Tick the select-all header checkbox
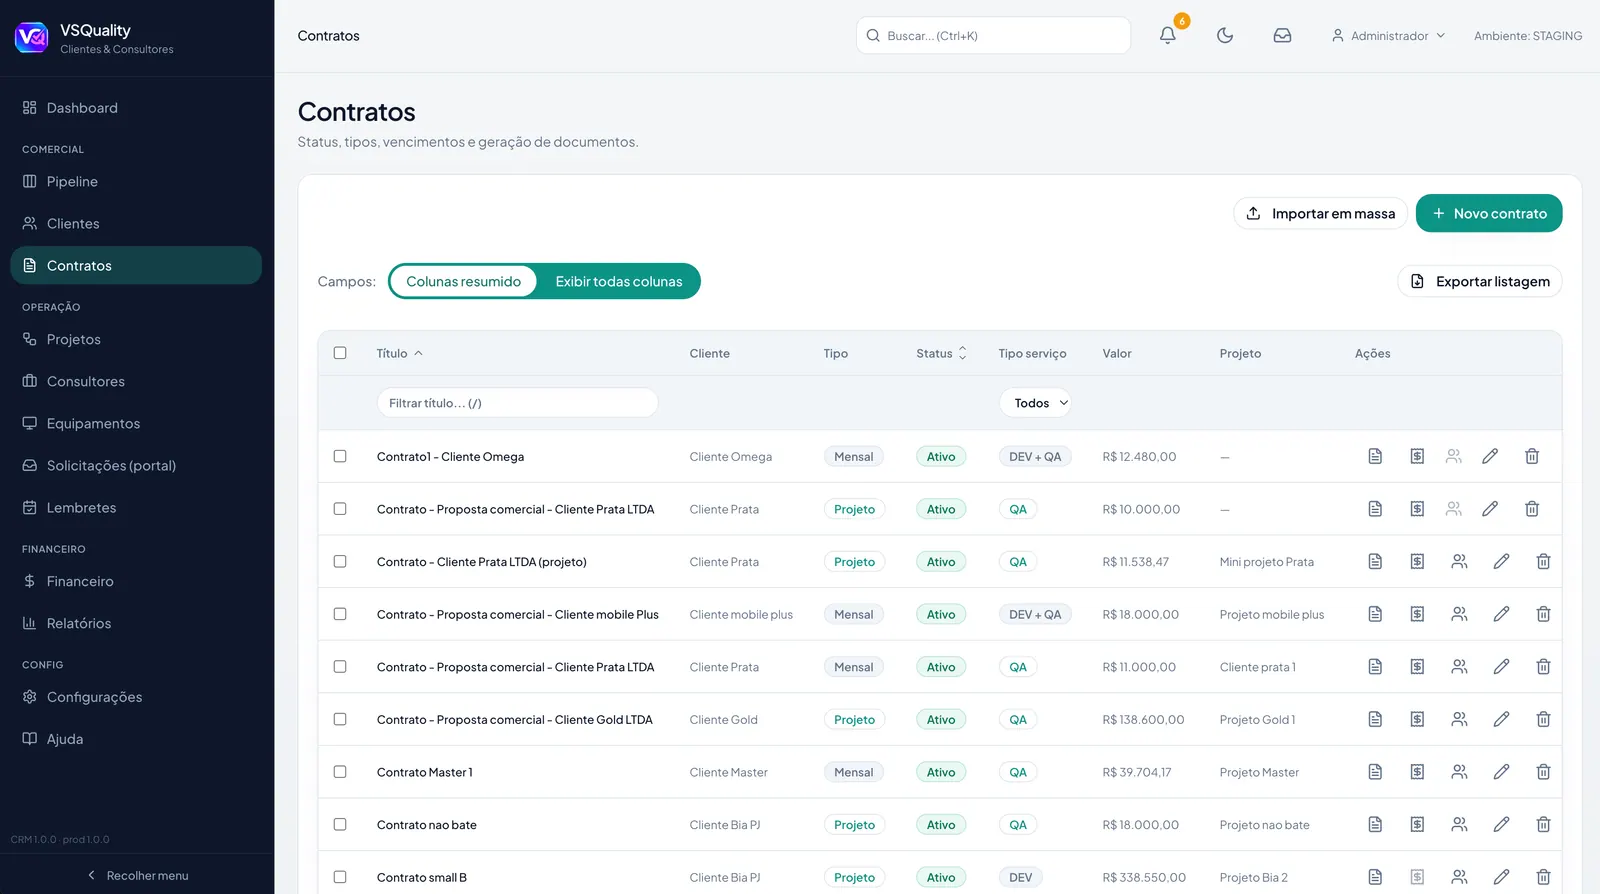The width and height of the screenshot is (1600, 894). (x=340, y=353)
